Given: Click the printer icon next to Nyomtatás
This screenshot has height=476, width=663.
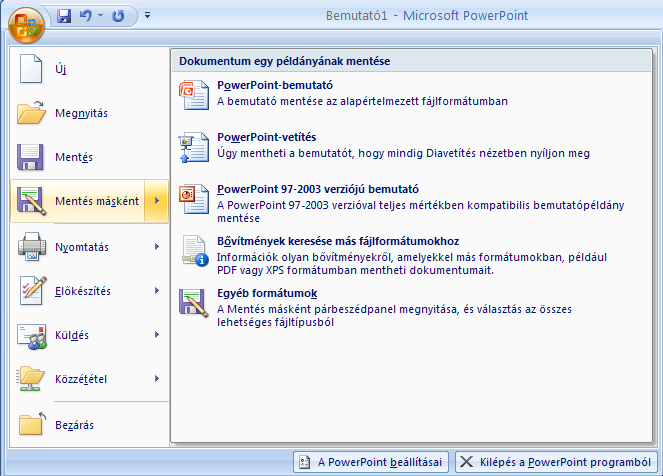Looking at the screenshot, I should pyautogui.click(x=32, y=246).
